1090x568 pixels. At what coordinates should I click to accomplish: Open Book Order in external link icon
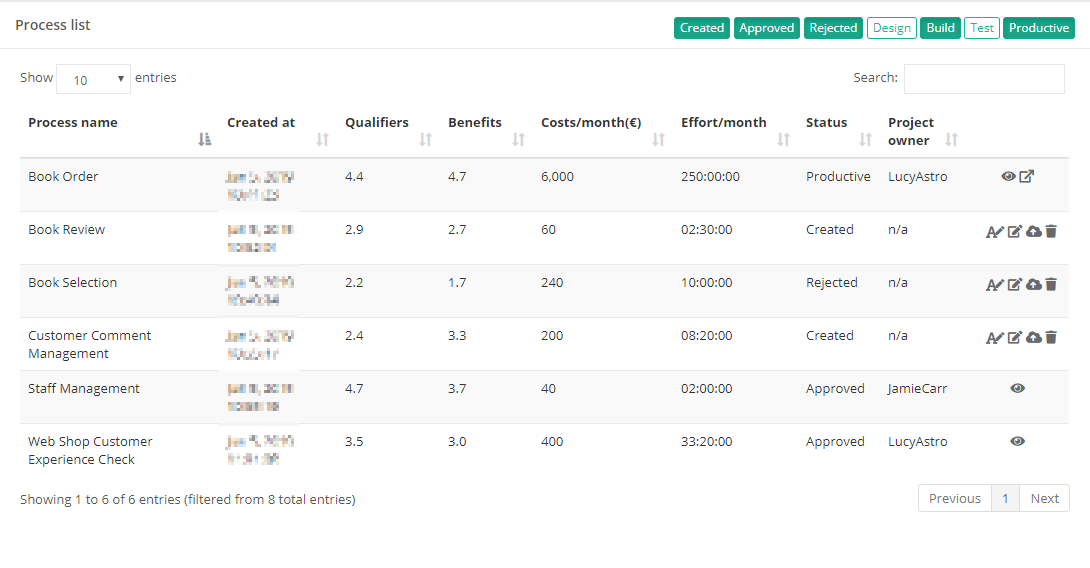(x=1027, y=177)
